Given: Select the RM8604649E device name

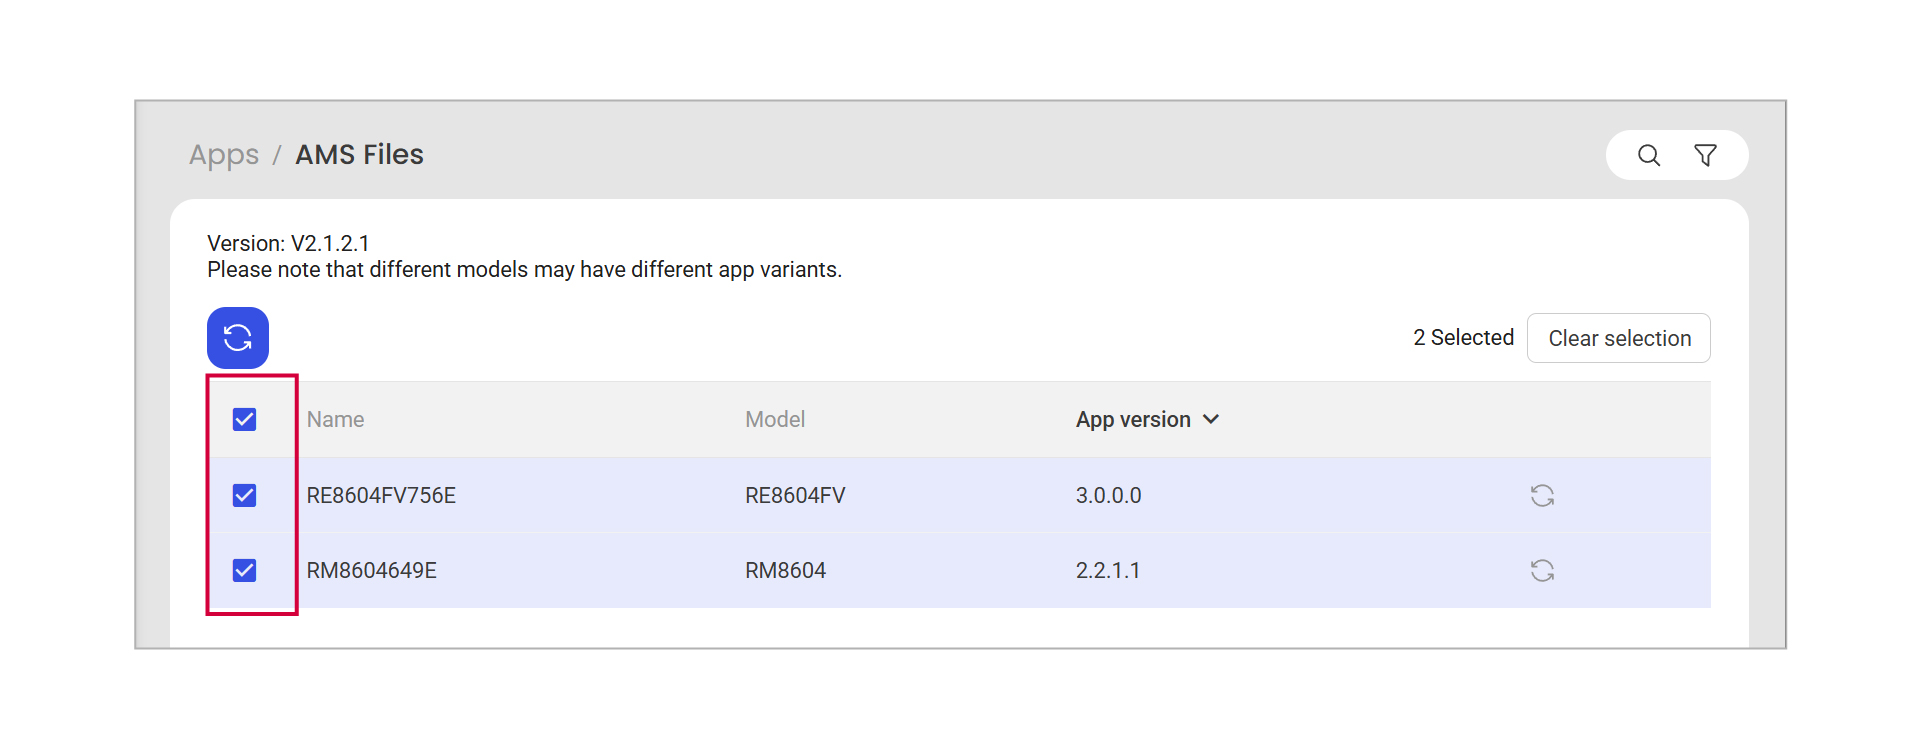Looking at the screenshot, I should [x=371, y=571].
